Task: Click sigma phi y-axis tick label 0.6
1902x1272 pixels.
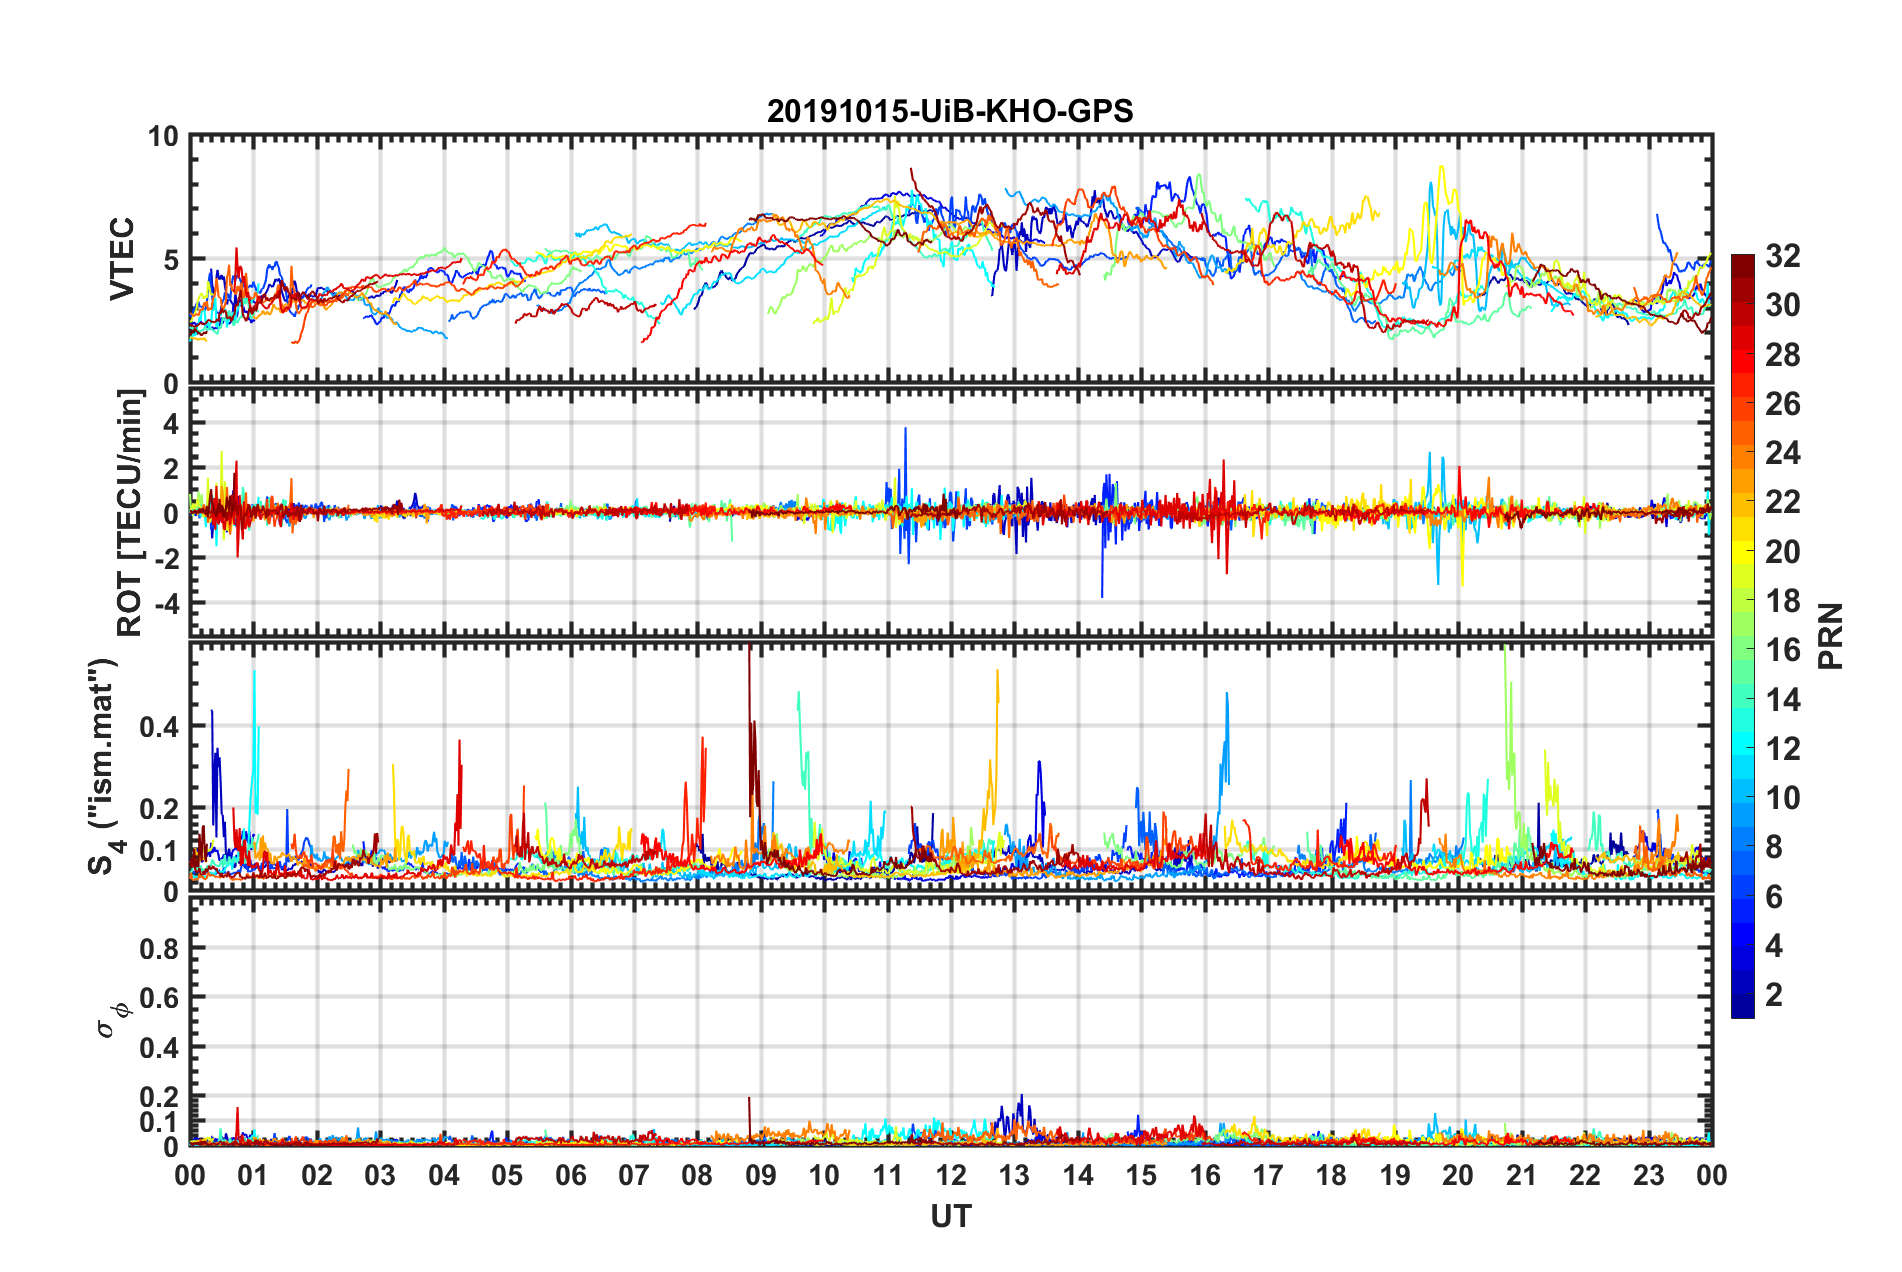Action: [x=160, y=998]
